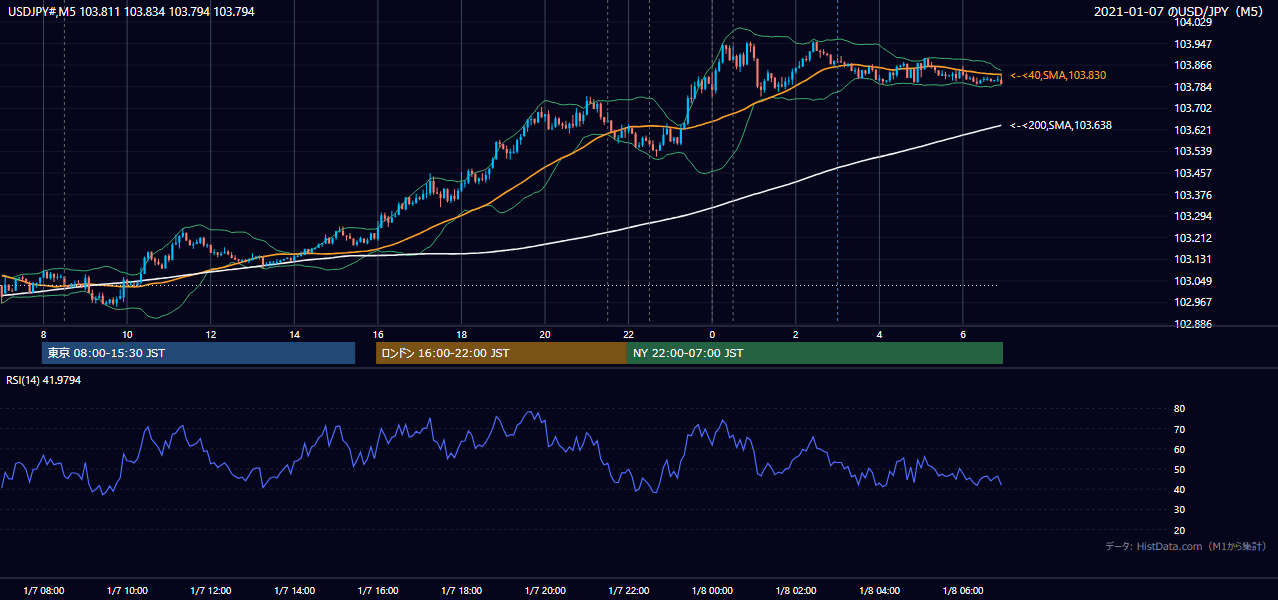Click the 1/7 10:00 time label

[x=127, y=590]
